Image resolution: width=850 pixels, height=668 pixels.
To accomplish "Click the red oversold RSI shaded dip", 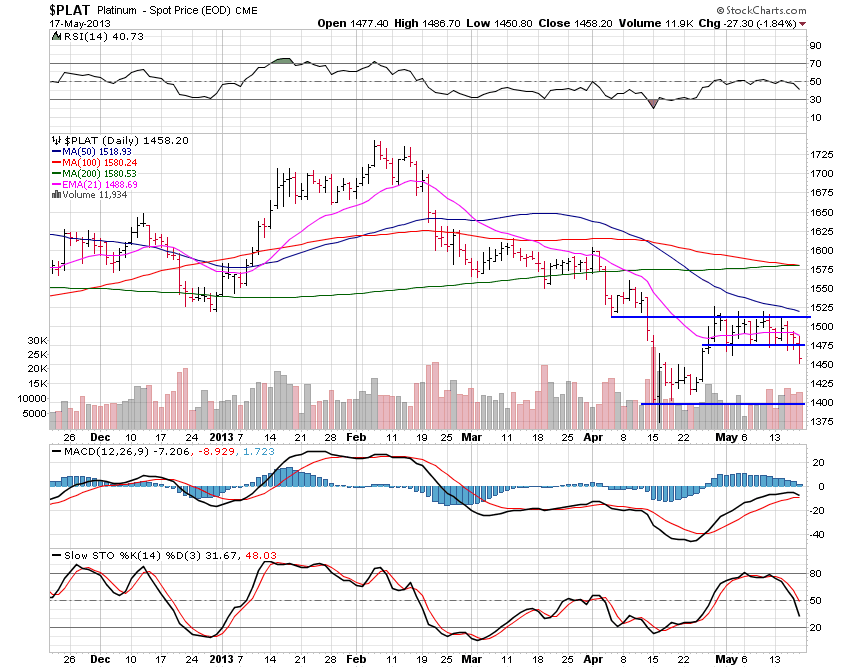I will (652, 103).
